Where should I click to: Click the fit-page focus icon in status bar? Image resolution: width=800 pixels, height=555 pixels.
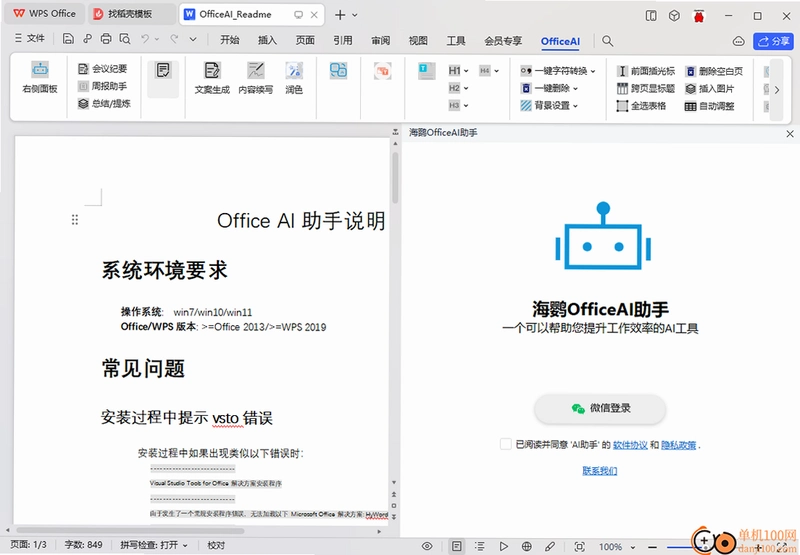[579, 546]
